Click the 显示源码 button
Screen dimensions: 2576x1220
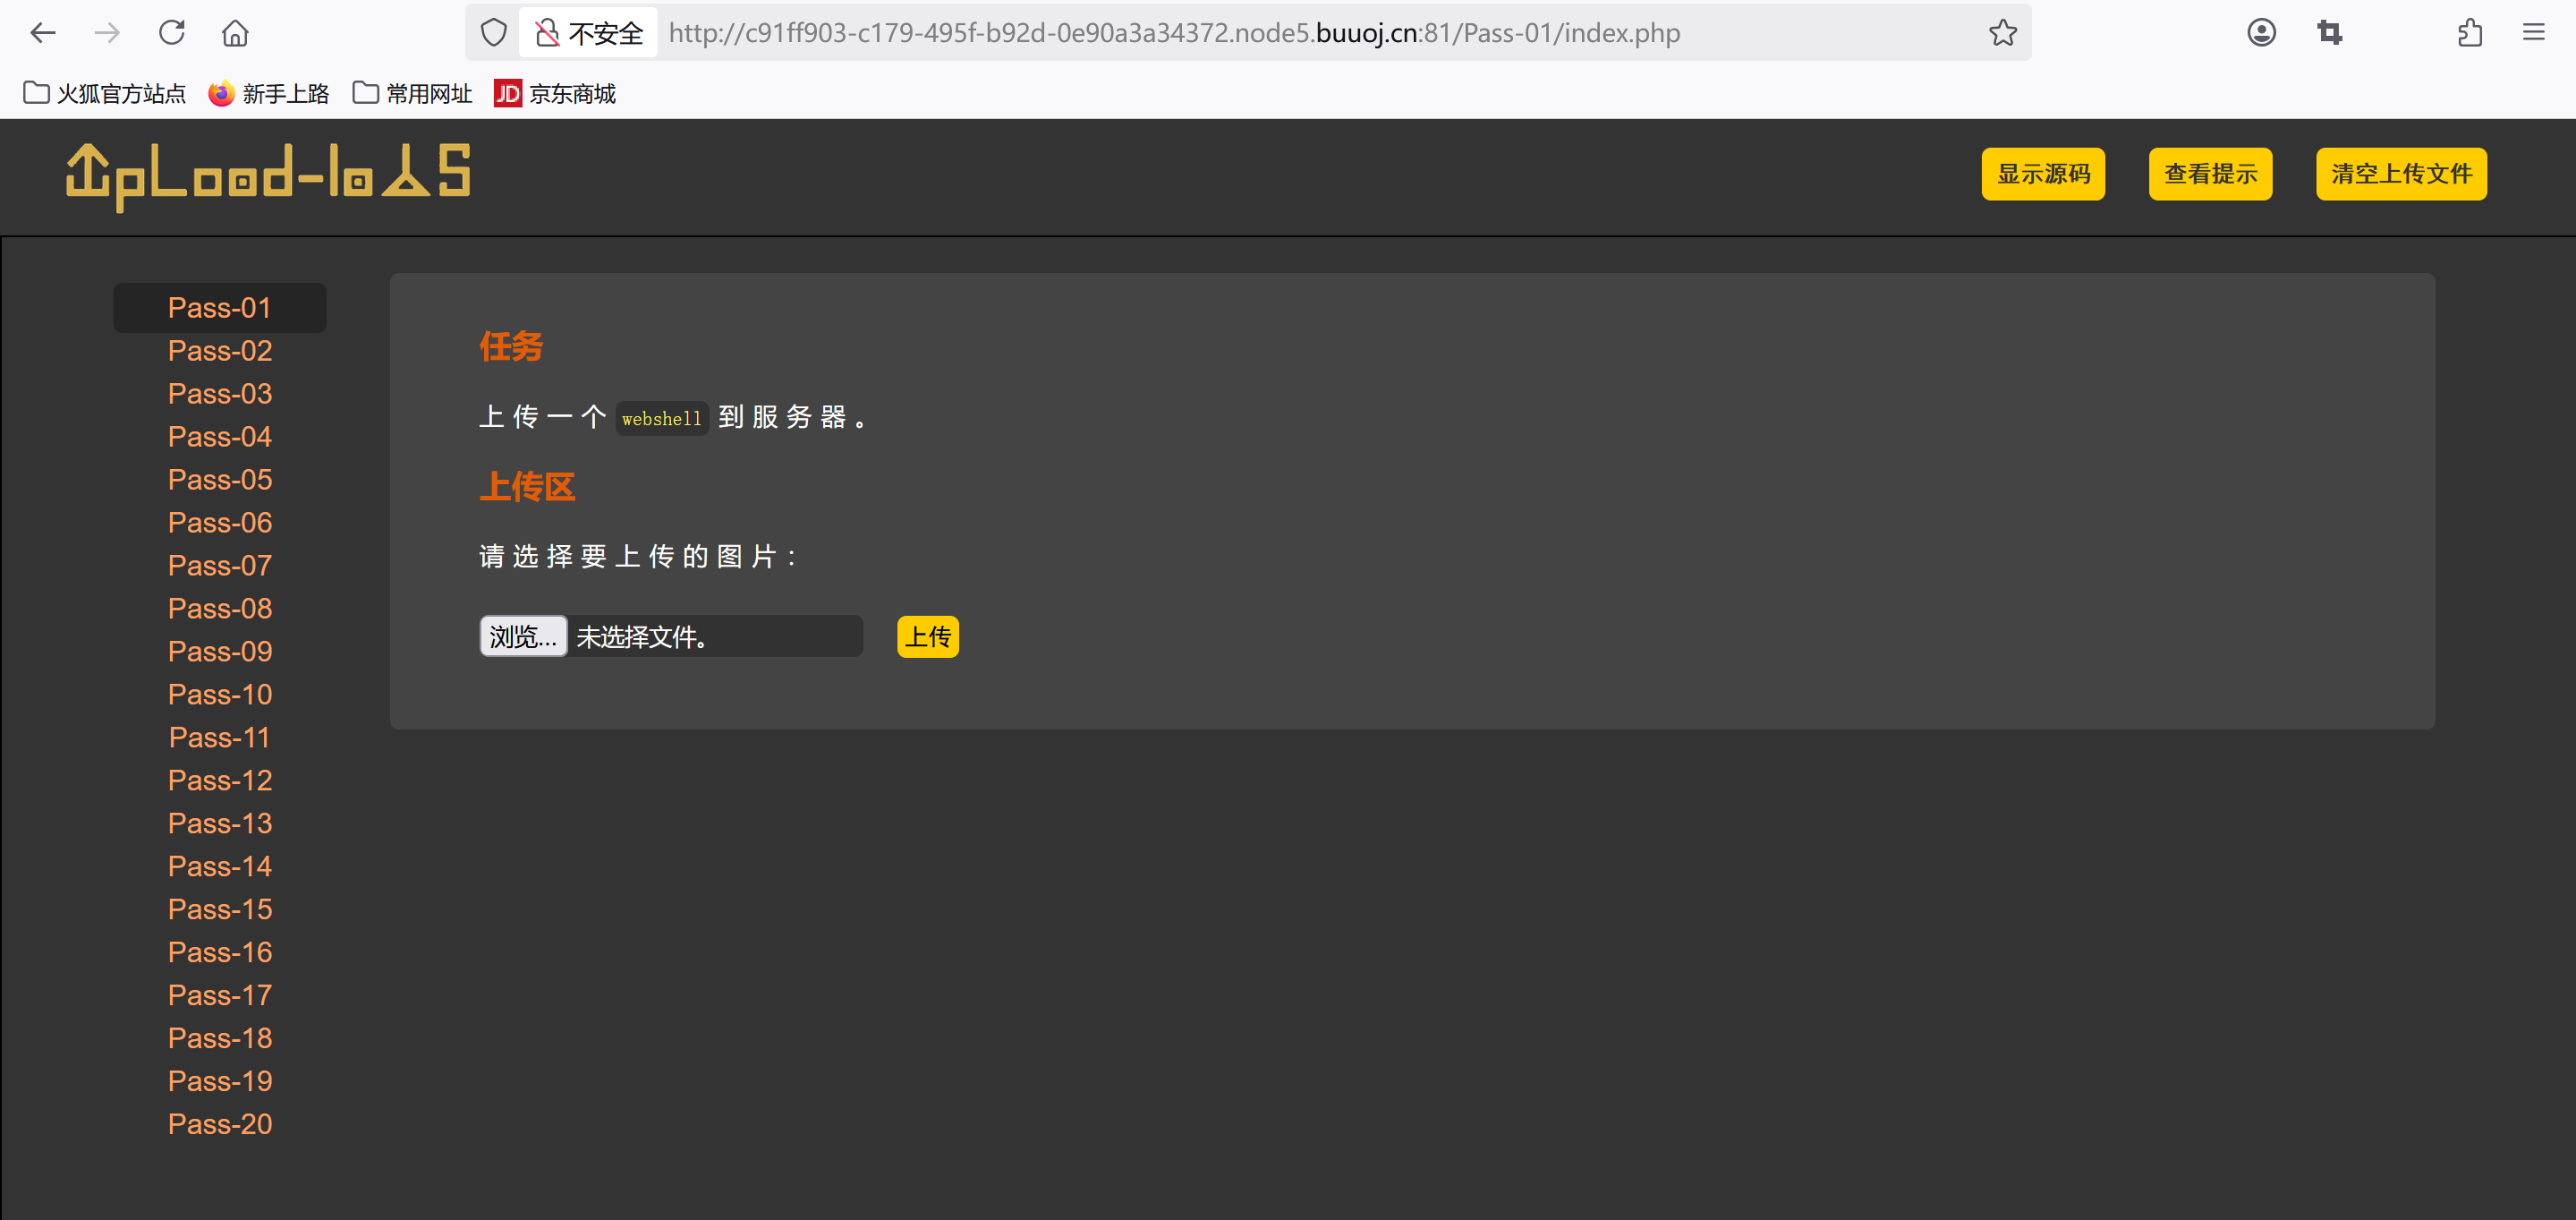(2043, 174)
